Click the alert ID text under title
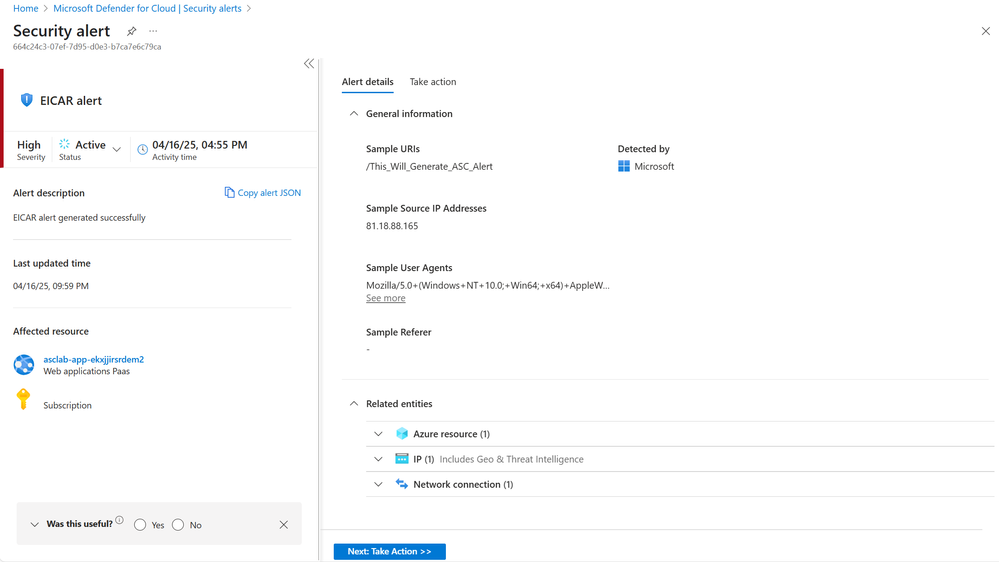Screen dimensions: 999x562 pos(87,47)
